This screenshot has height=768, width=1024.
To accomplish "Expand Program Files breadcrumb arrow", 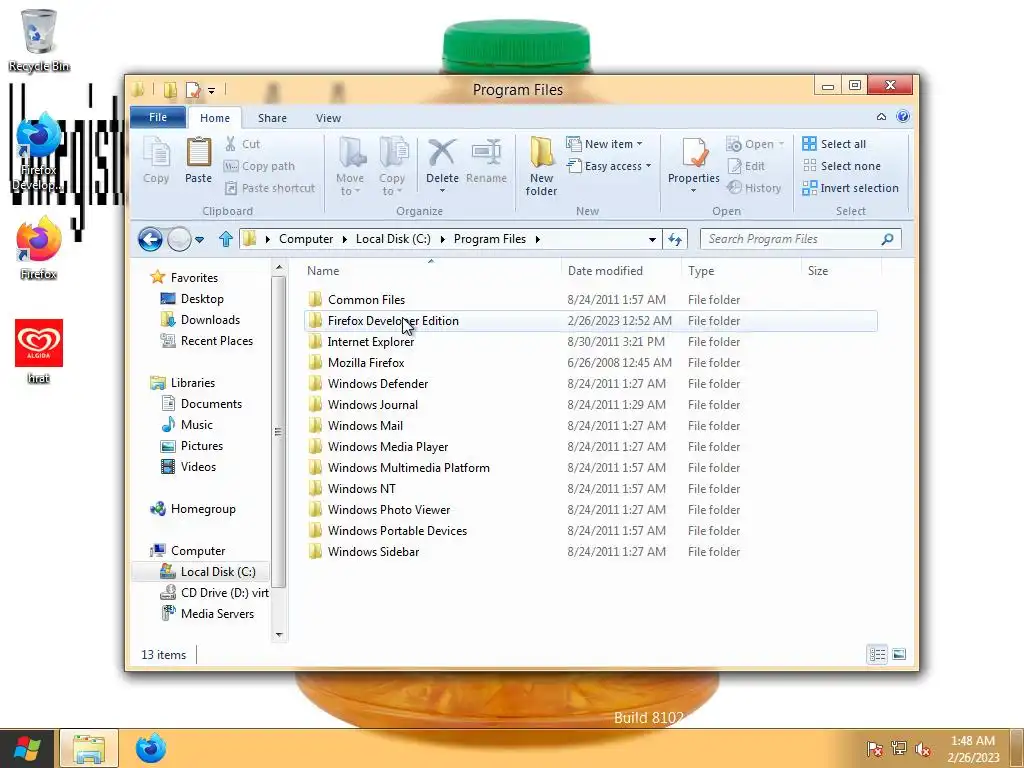I will click(537, 239).
